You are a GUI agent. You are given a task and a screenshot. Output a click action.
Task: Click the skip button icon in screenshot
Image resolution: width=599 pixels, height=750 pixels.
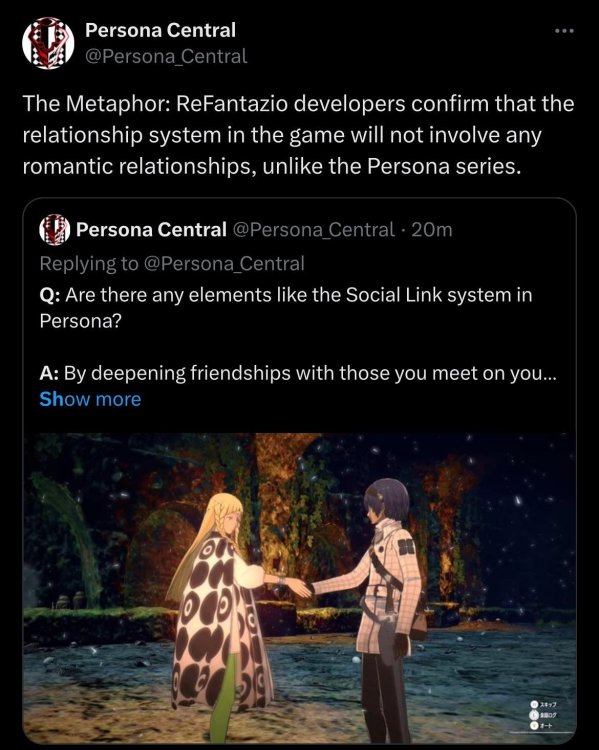pos(534,704)
